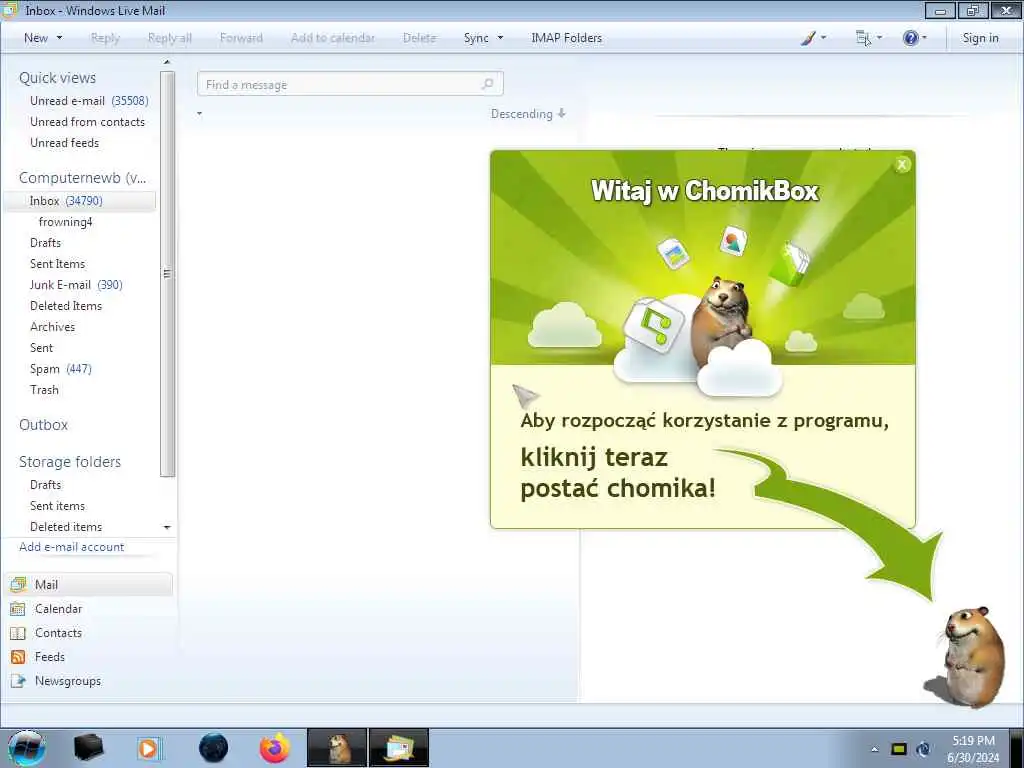Click the Mail envelope icon in the shortcuts pane
Image resolution: width=1024 pixels, height=768 pixels.
click(x=18, y=584)
